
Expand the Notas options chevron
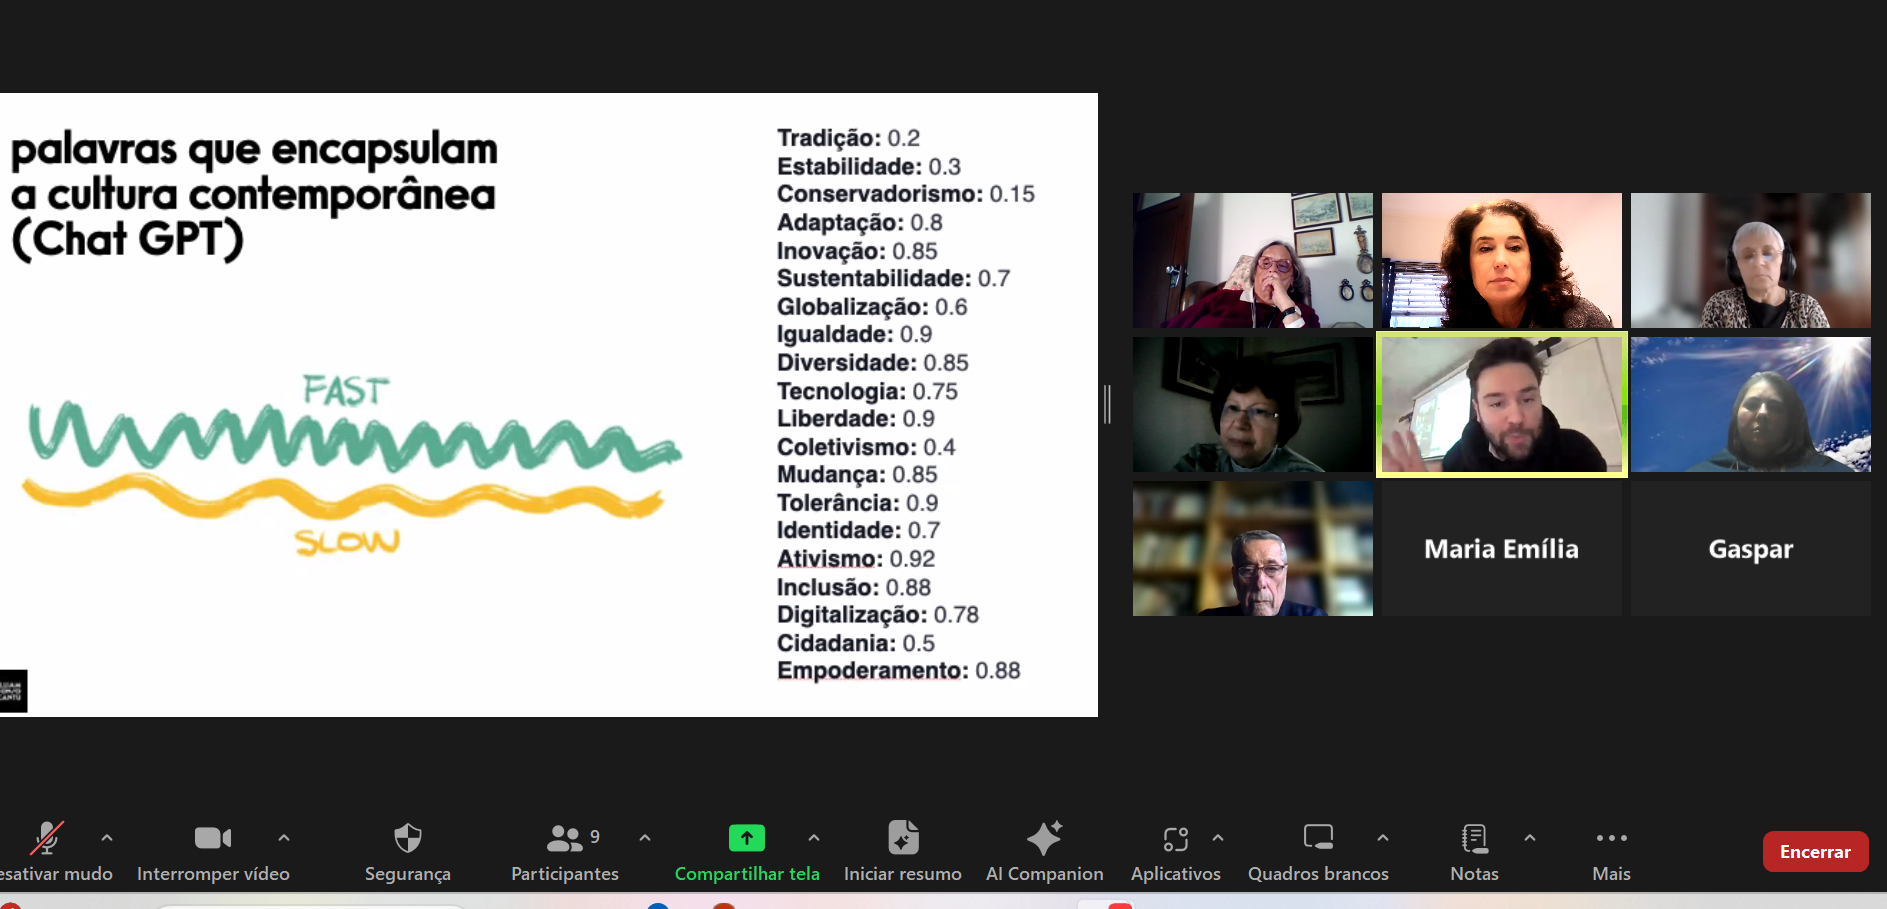click(1530, 838)
